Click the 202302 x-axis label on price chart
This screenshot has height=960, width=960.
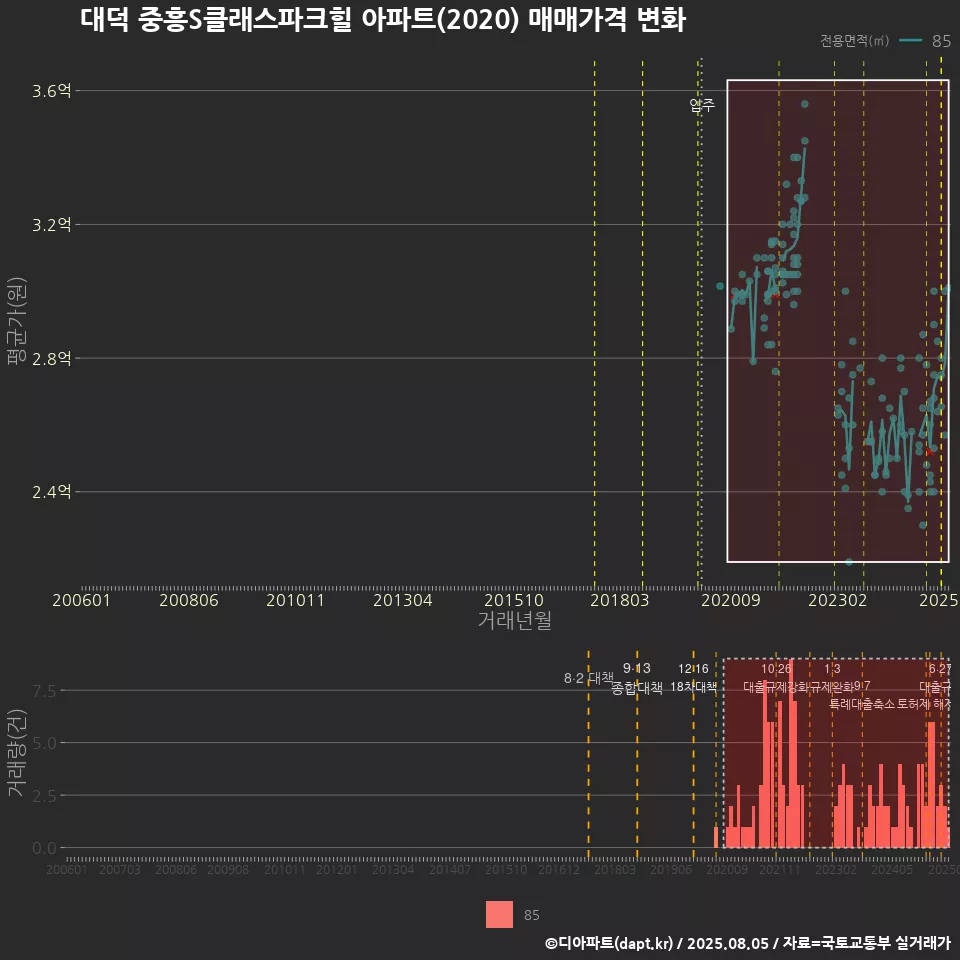(838, 600)
